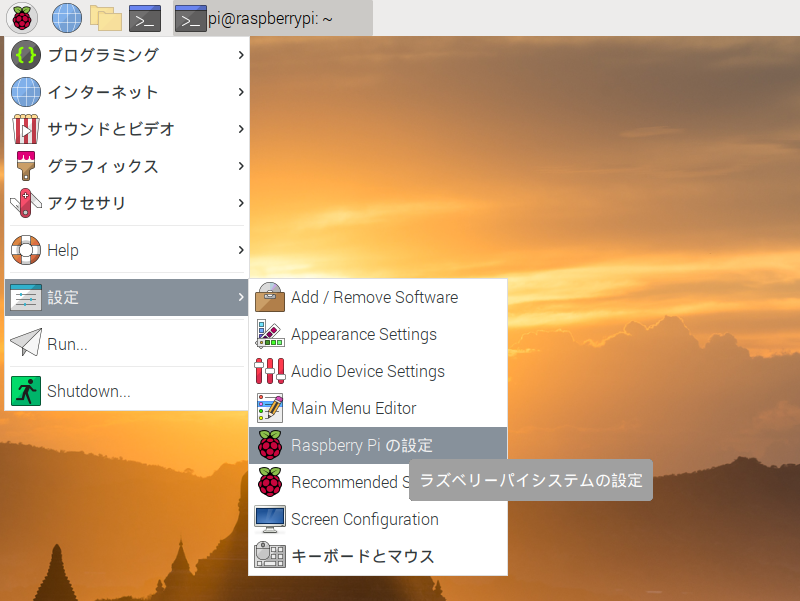Image resolution: width=800 pixels, height=601 pixels.
Task: Open Appearance Settings
Action: [378, 334]
